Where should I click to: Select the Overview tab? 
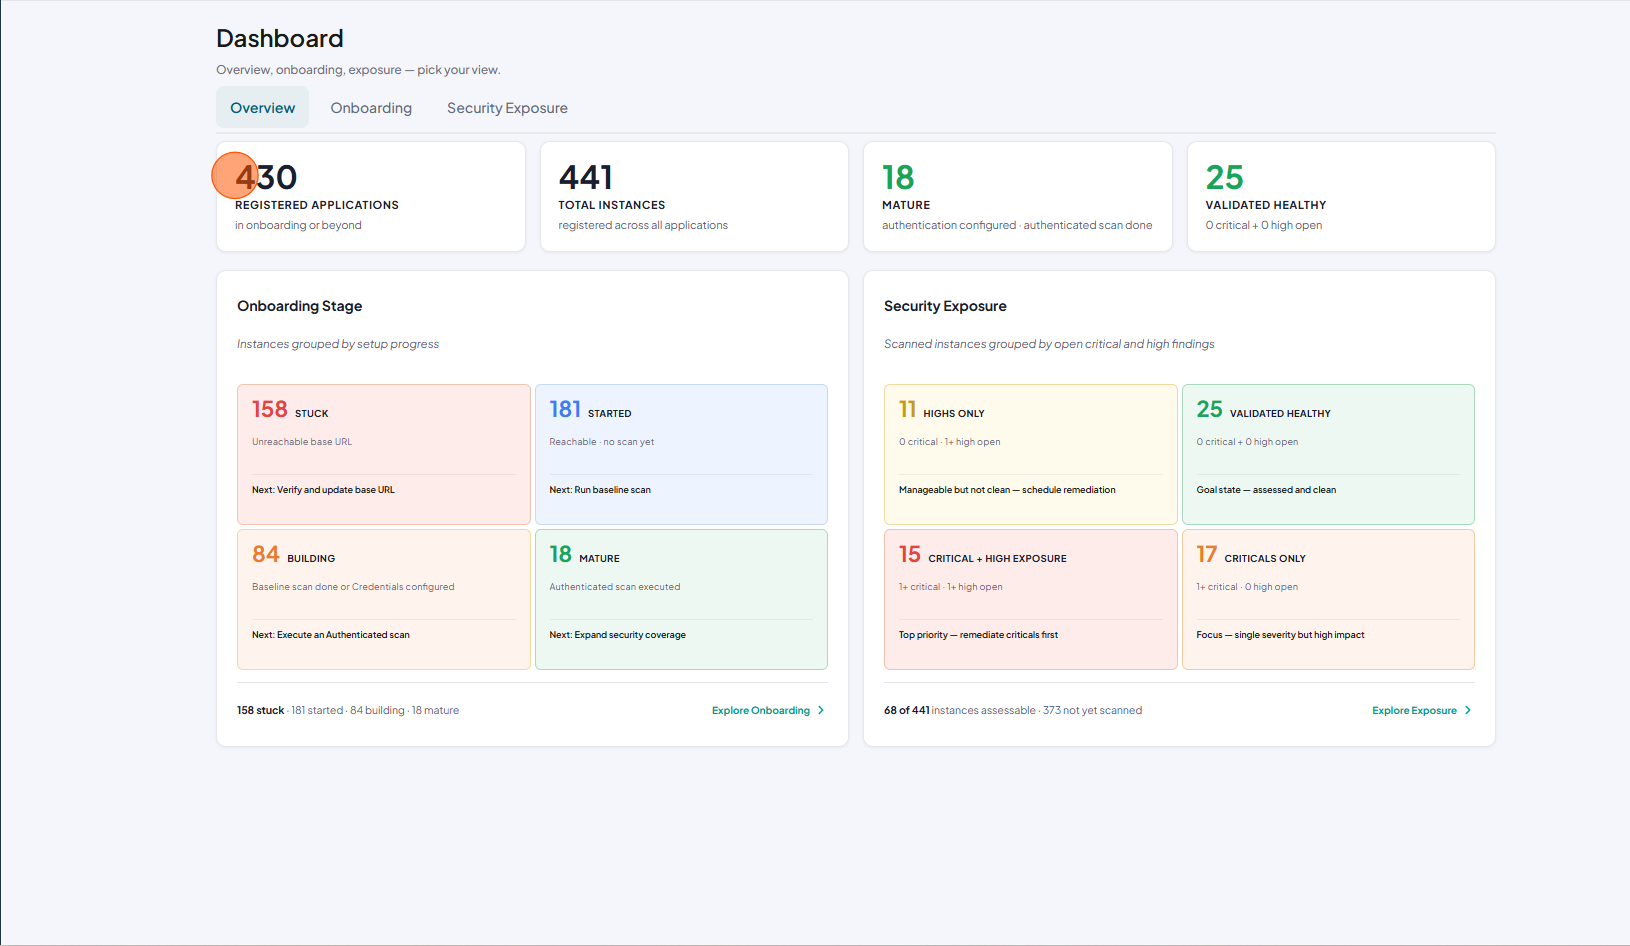[x=263, y=108]
